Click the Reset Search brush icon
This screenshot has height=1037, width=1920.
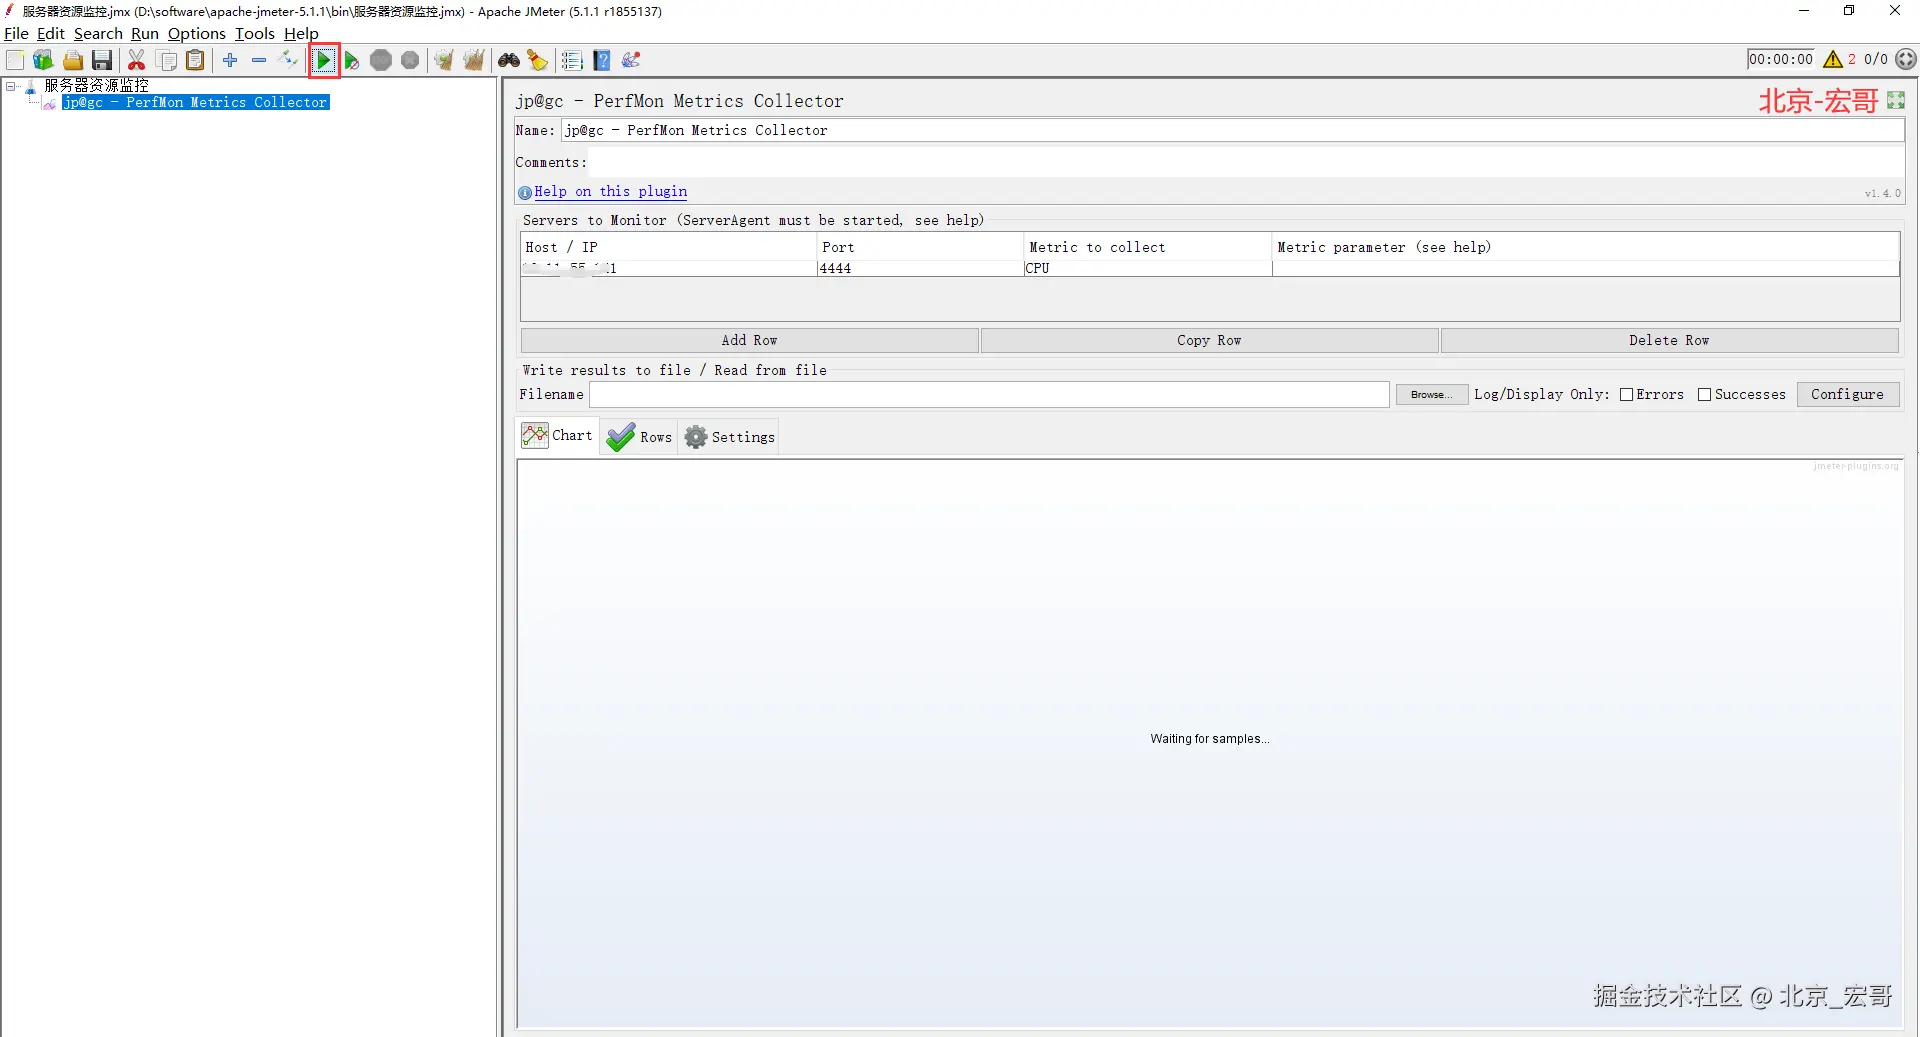tap(538, 60)
